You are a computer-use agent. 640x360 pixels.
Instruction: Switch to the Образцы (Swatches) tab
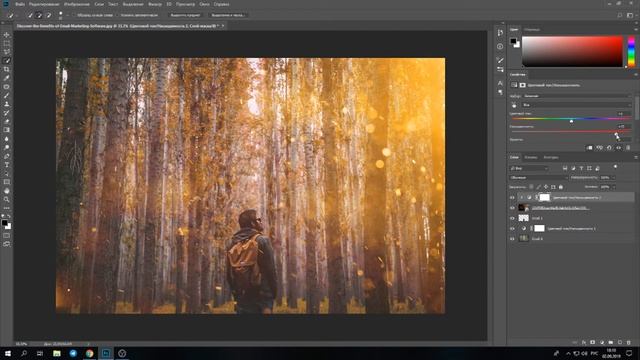(x=532, y=30)
